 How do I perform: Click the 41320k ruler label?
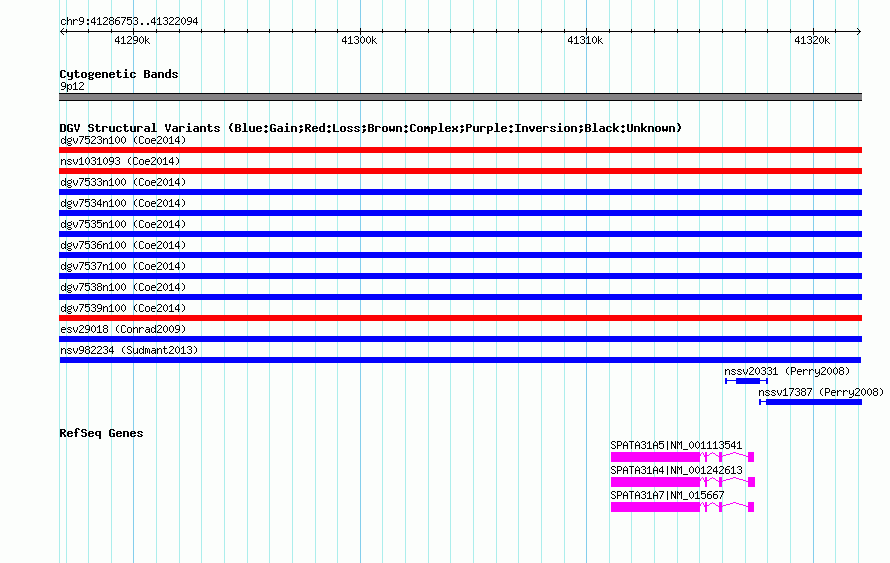point(812,40)
